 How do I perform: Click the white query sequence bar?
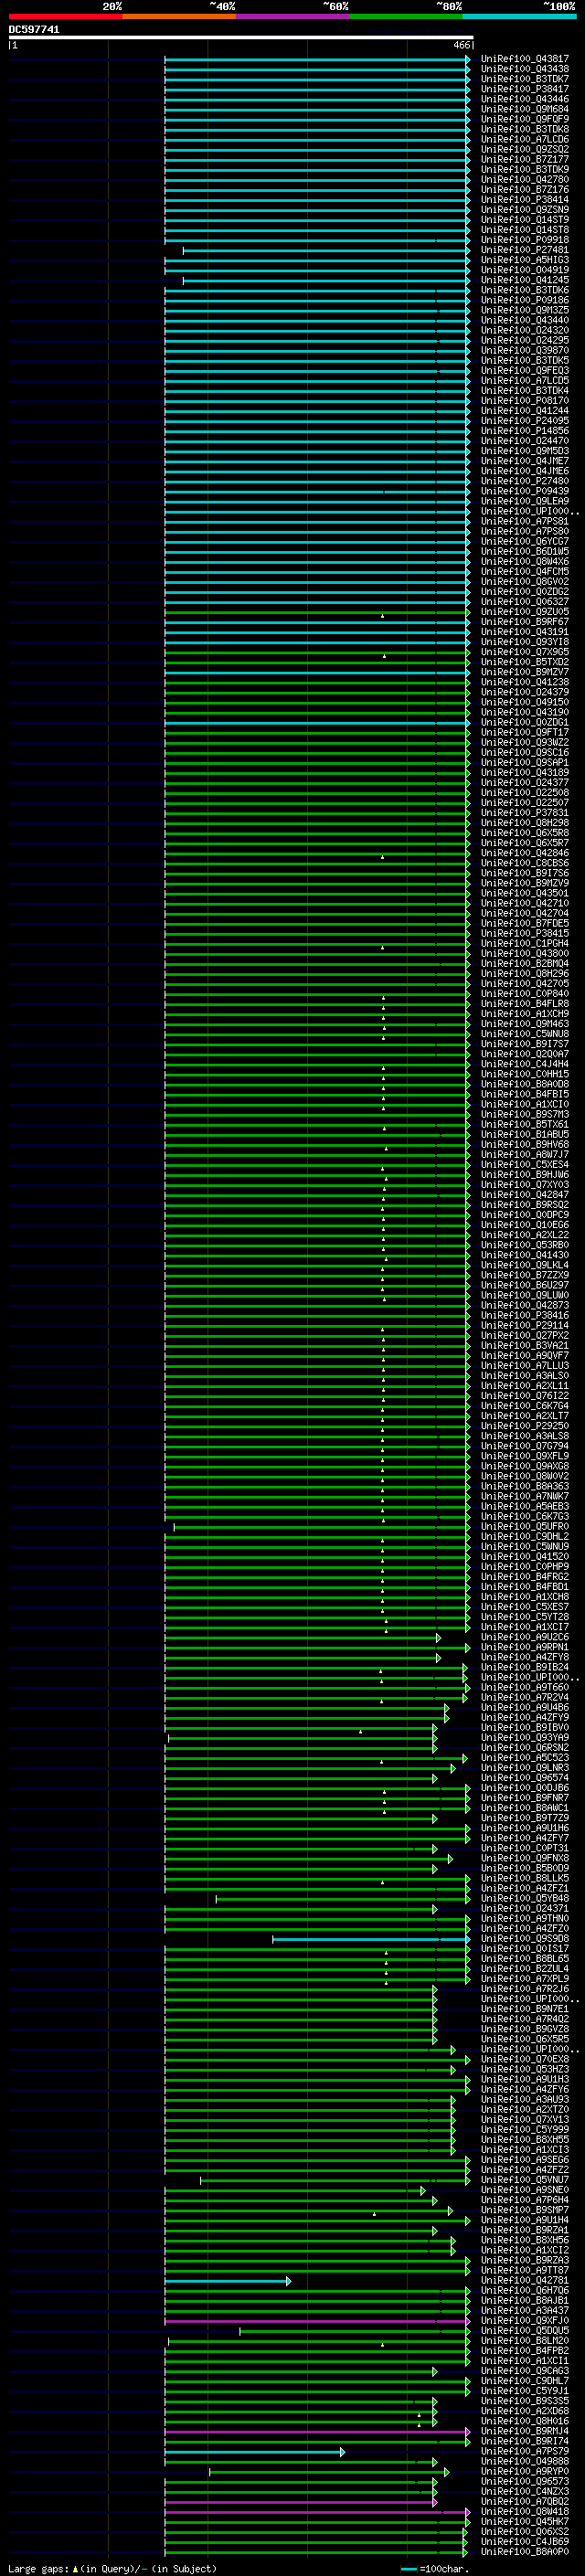pos(241,37)
